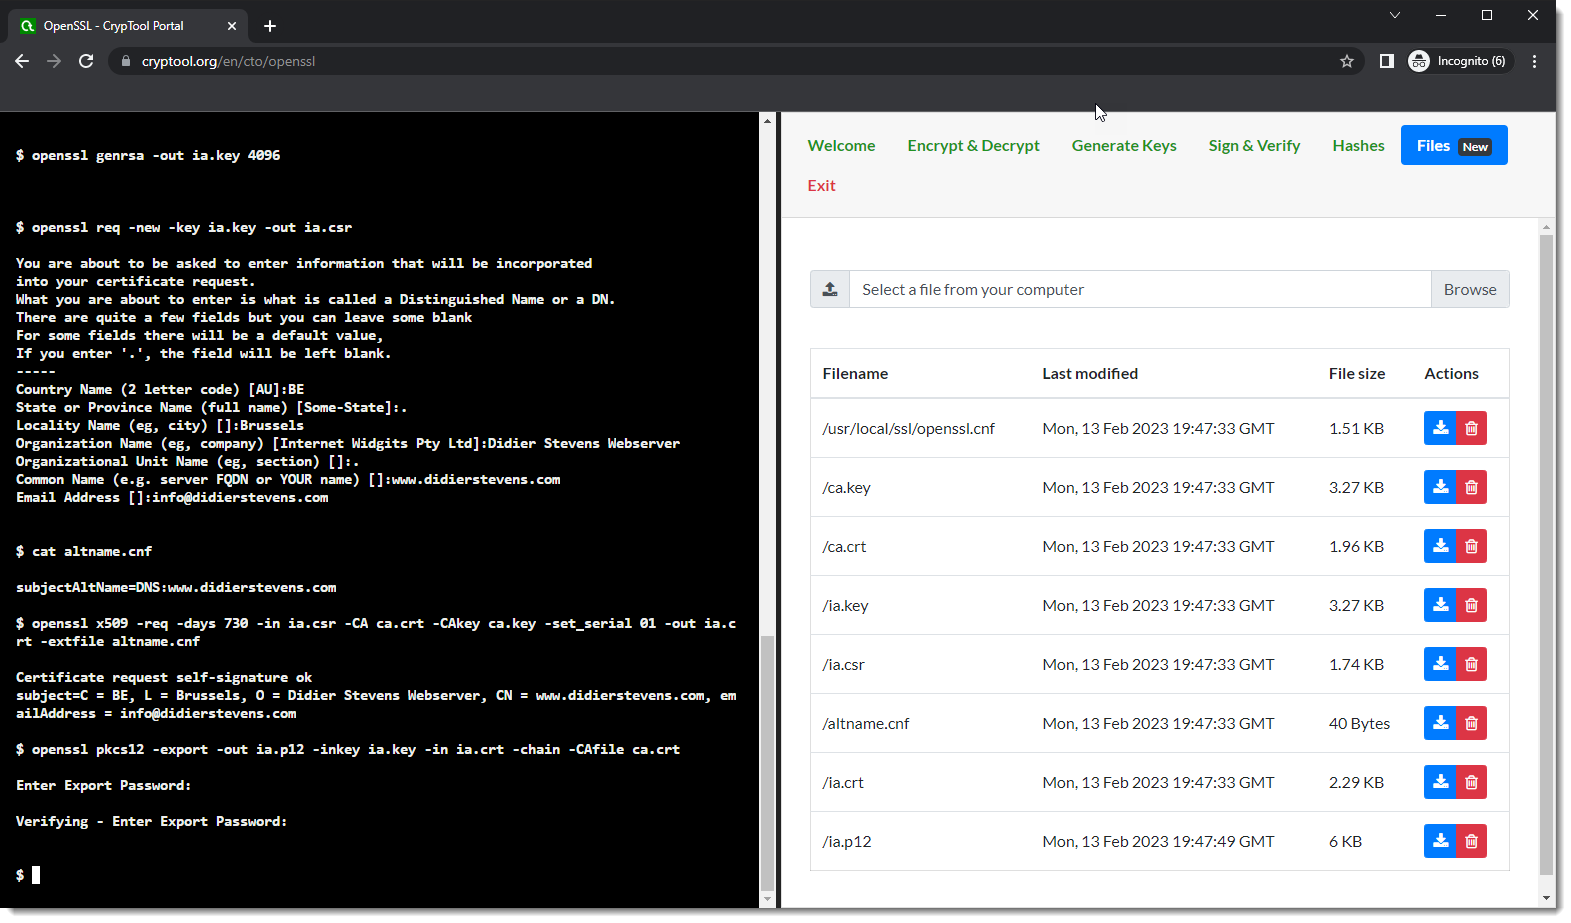Reload the CrypTool page
The height and width of the screenshot is (923, 1571).
tap(86, 61)
